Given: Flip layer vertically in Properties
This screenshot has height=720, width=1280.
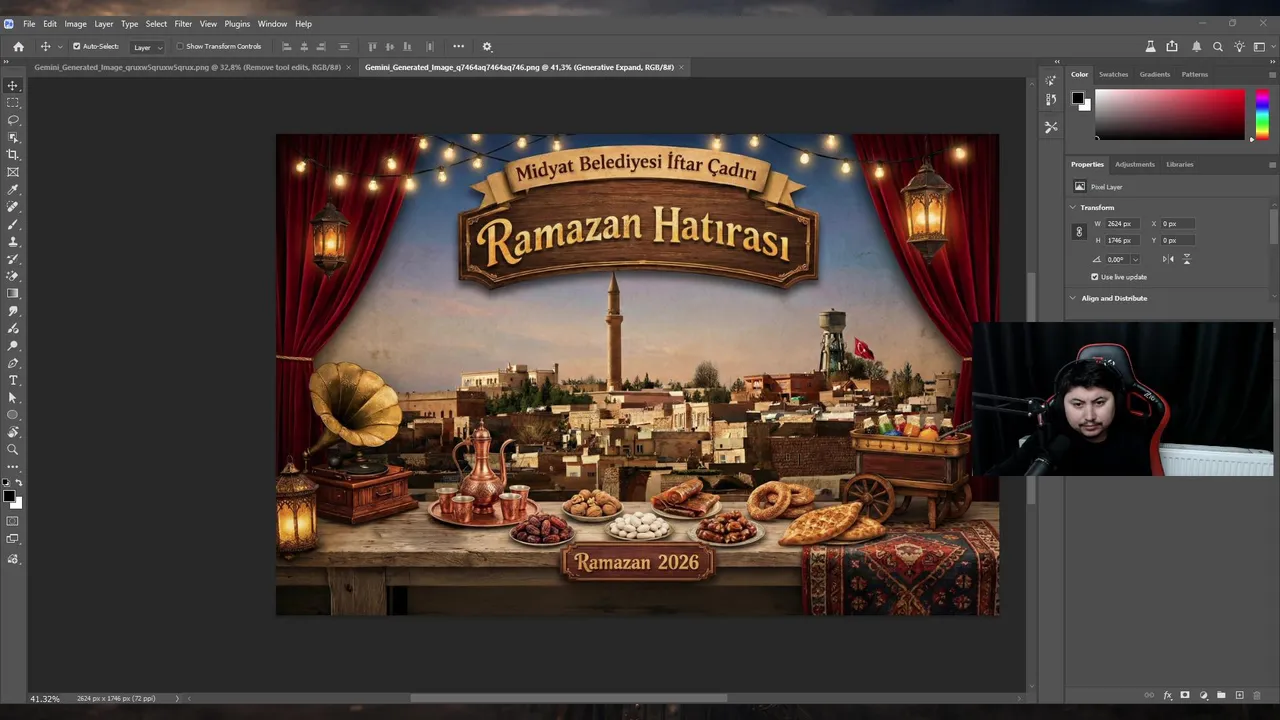Looking at the screenshot, I should click(x=1187, y=259).
